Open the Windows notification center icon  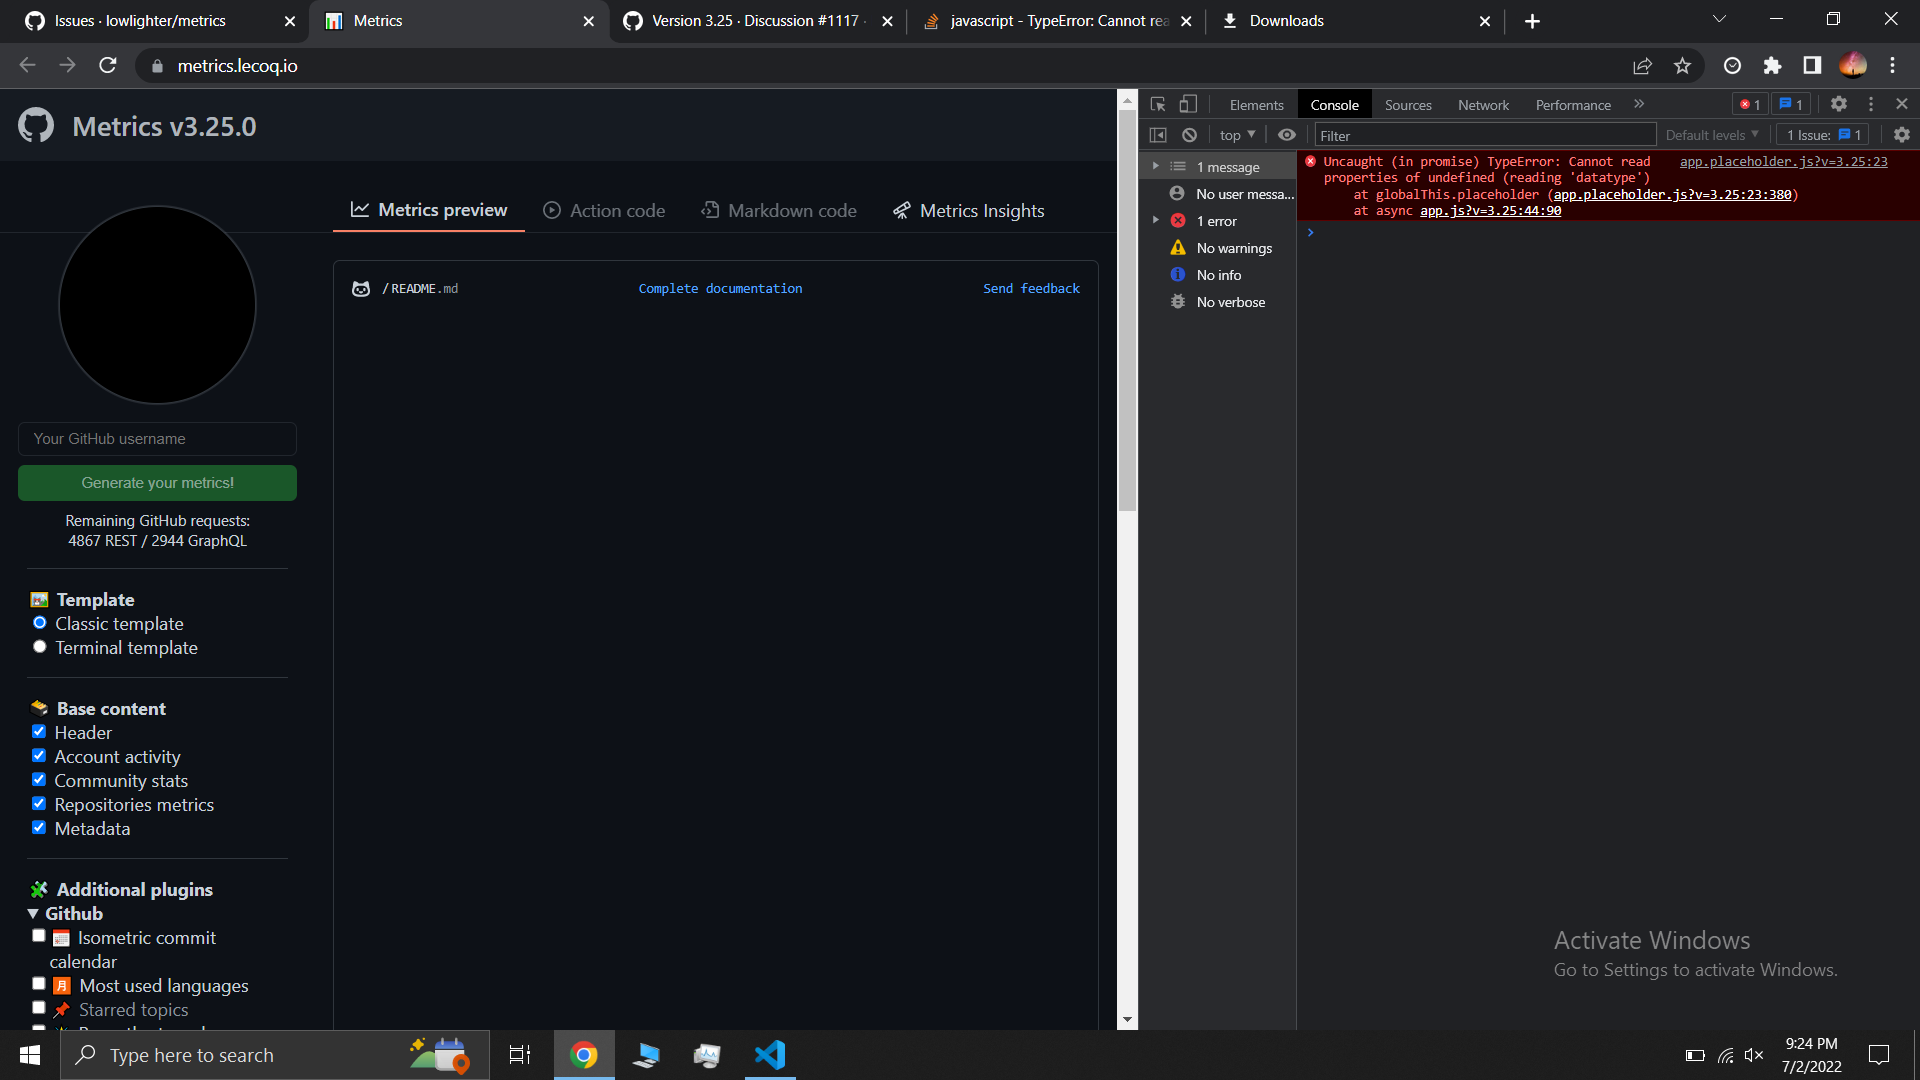(1879, 1055)
